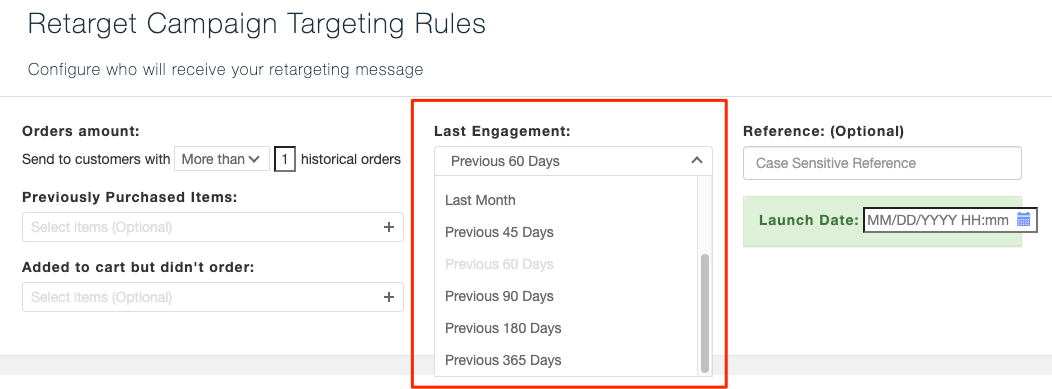Select the greyed Previous 60 Days option

499,264
